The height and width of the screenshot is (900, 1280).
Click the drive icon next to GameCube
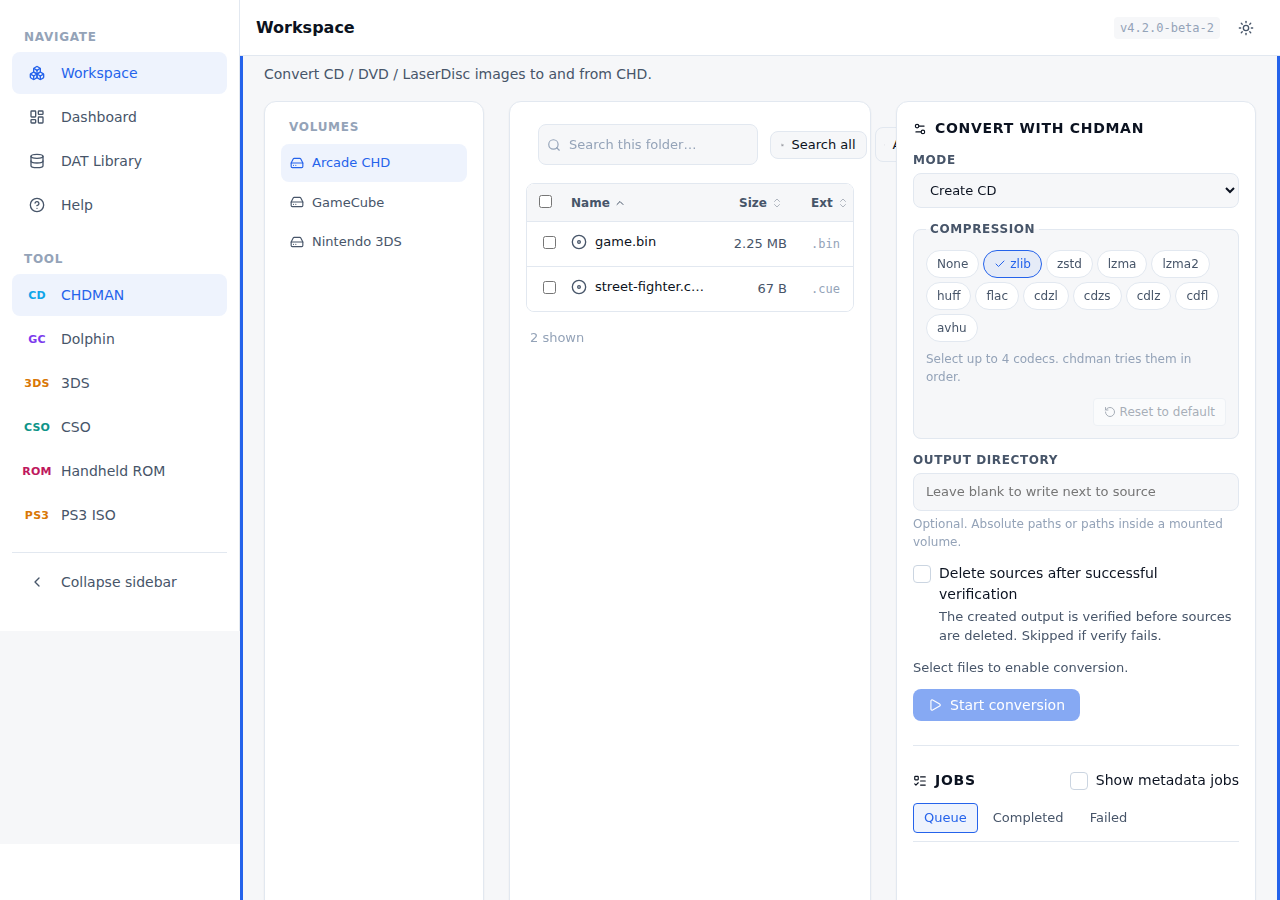(x=297, y=202)
